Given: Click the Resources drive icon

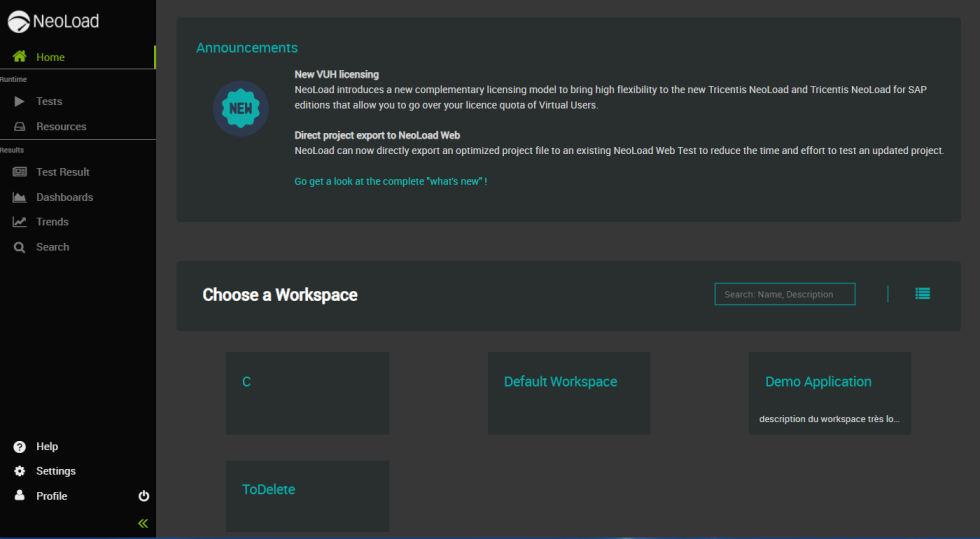Looking at the screenshot, I should click(x=19, y=127).
